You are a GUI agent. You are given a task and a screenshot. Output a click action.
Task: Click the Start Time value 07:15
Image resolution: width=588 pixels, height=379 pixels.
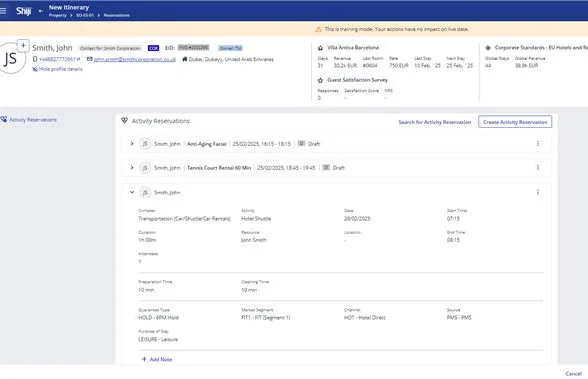(x=453, y=219)
